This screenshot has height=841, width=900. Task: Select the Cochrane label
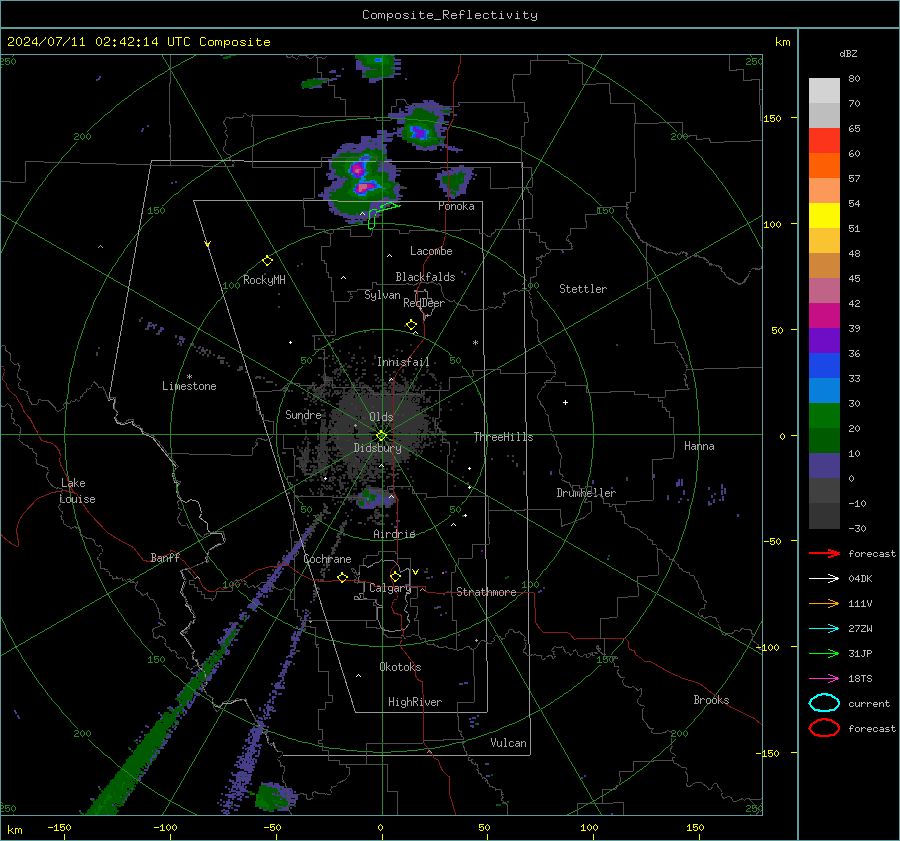coord(327,559)
